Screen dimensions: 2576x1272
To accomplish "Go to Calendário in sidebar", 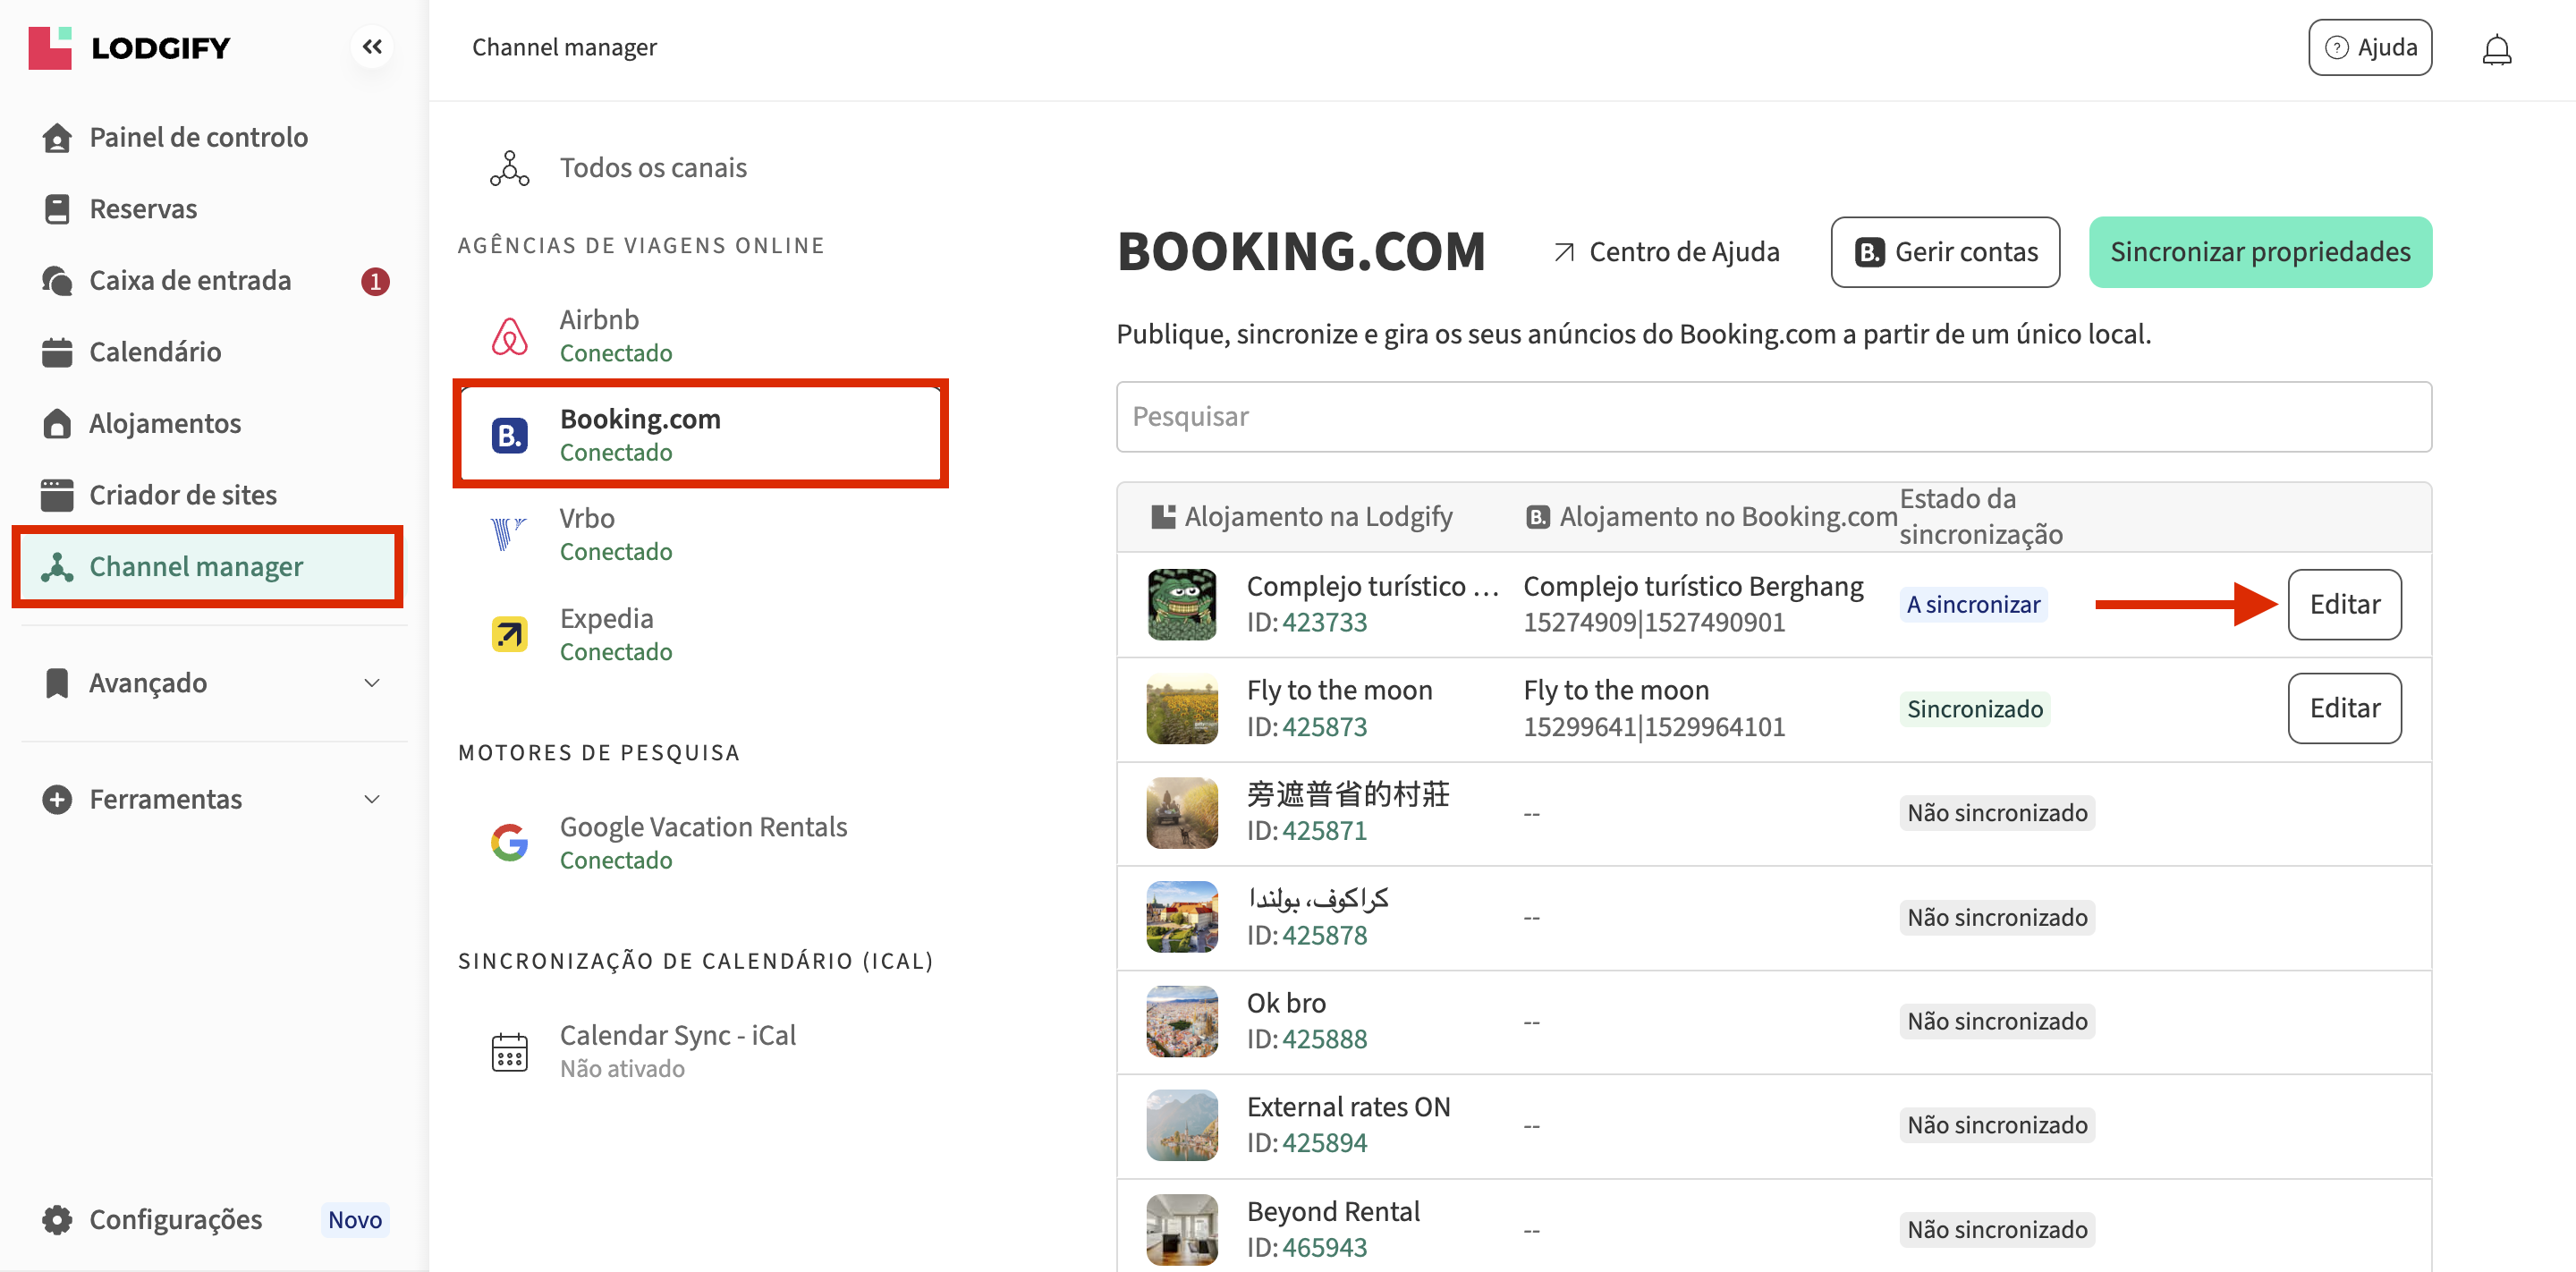I will click(x=155, y=352).
